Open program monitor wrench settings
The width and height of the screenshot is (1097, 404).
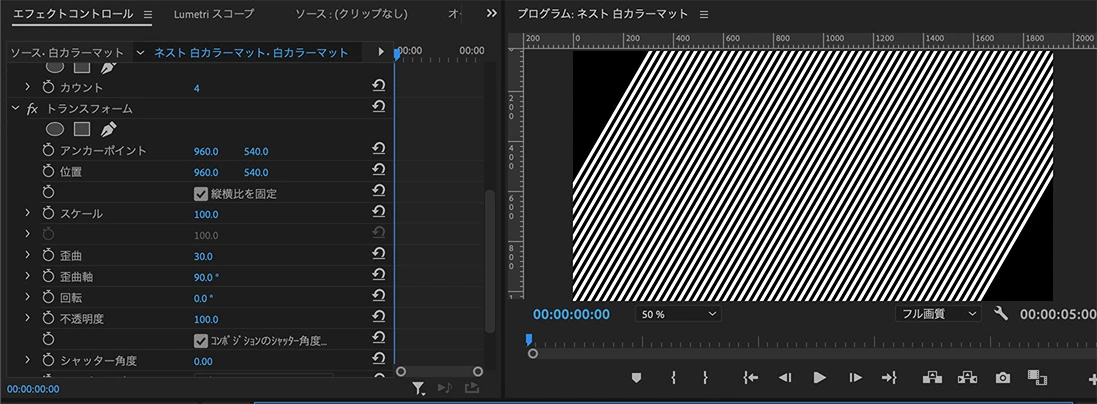pos(1001,314)
